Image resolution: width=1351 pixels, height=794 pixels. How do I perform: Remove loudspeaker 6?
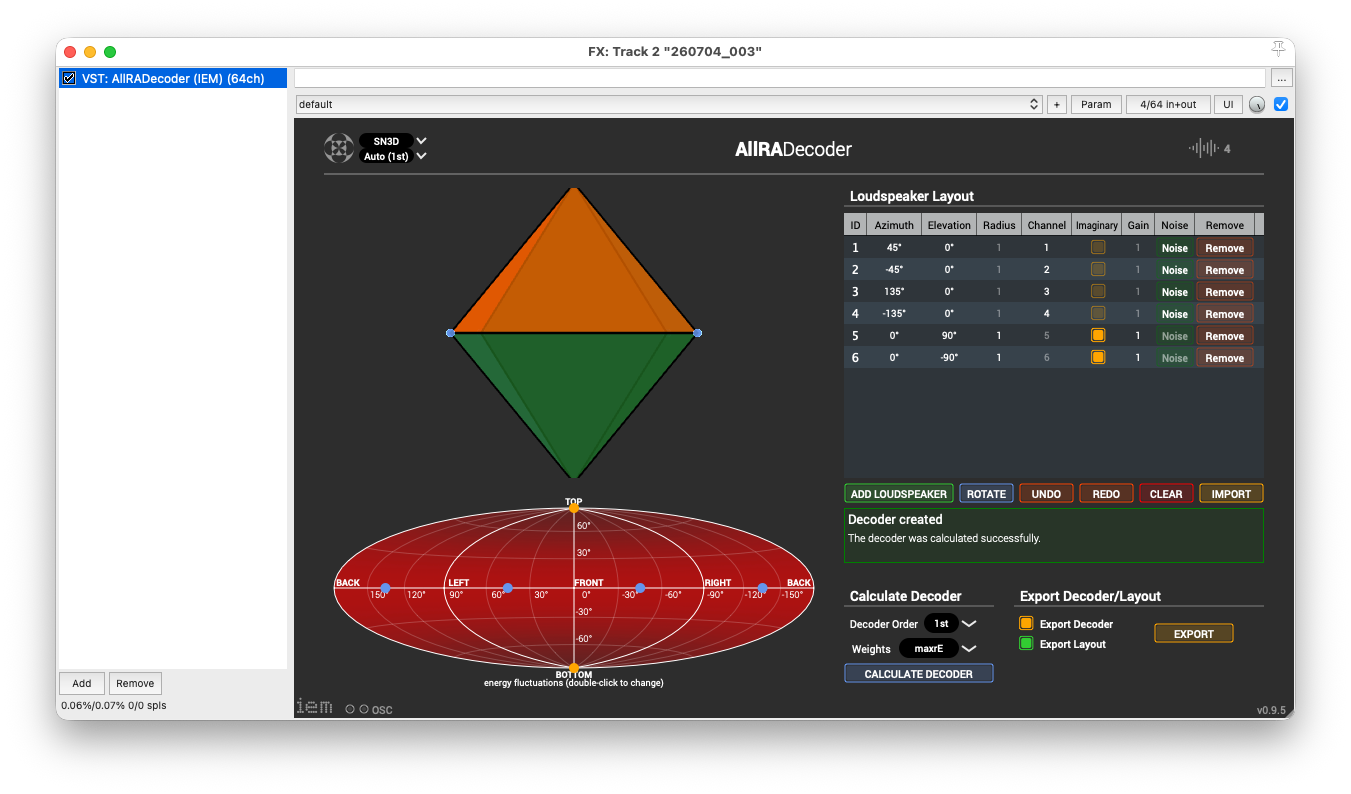pos(1225,358)
